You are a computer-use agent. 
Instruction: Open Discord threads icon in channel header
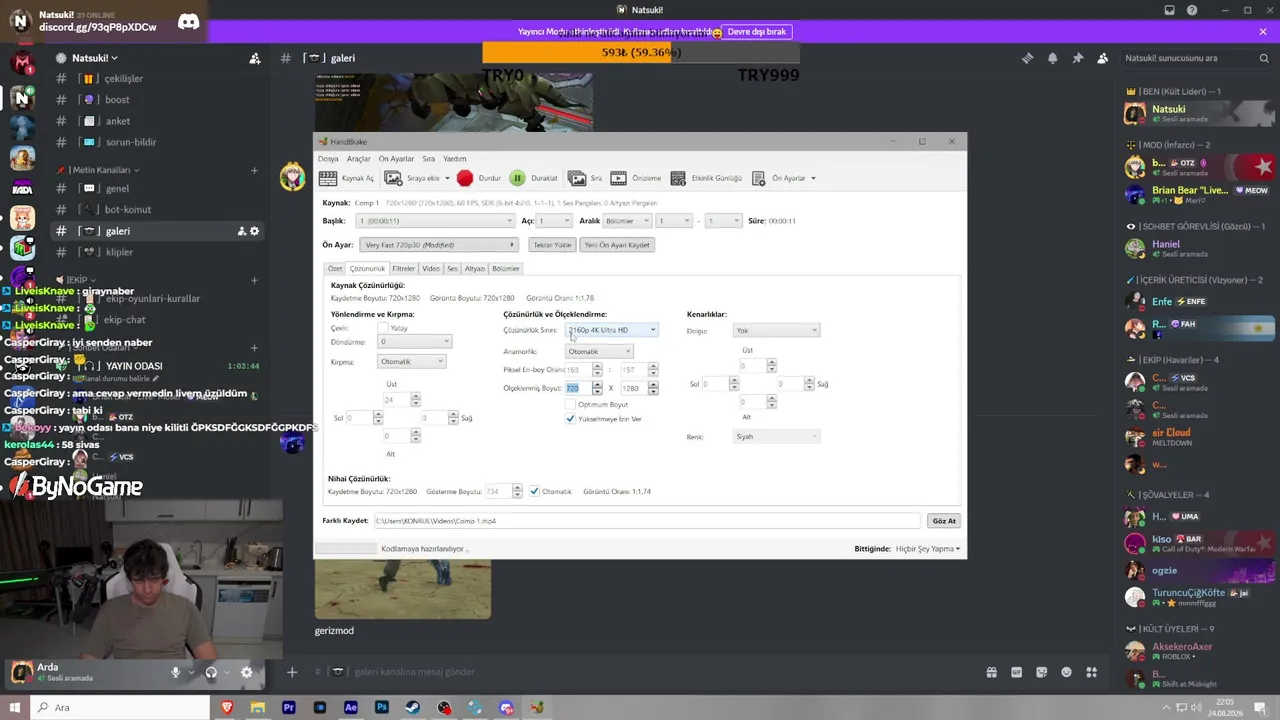(1027, 58)
